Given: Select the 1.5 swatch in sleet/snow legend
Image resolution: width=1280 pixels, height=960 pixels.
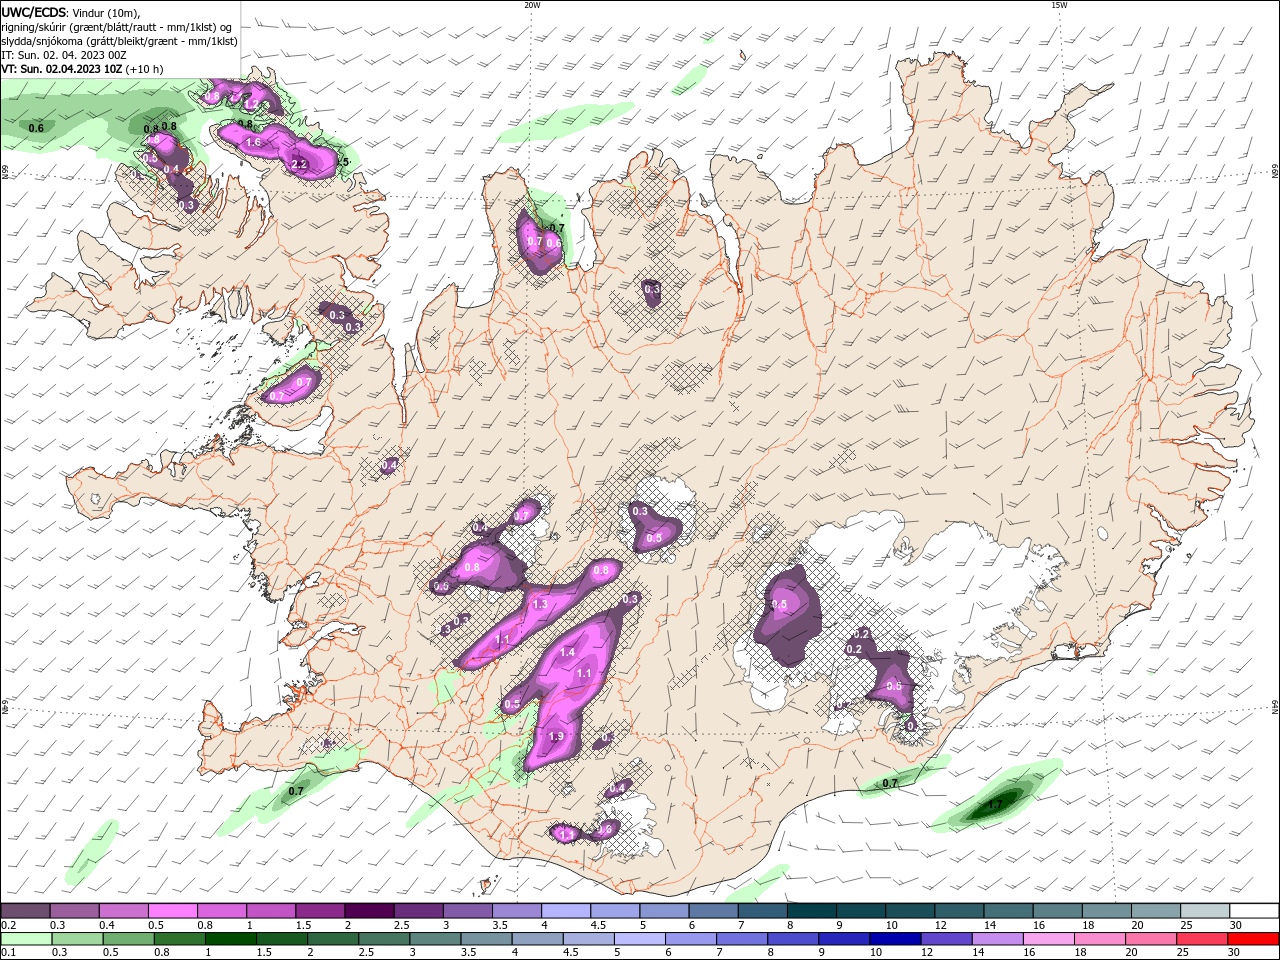Looking at the screenshot, I should coord(320,911).
